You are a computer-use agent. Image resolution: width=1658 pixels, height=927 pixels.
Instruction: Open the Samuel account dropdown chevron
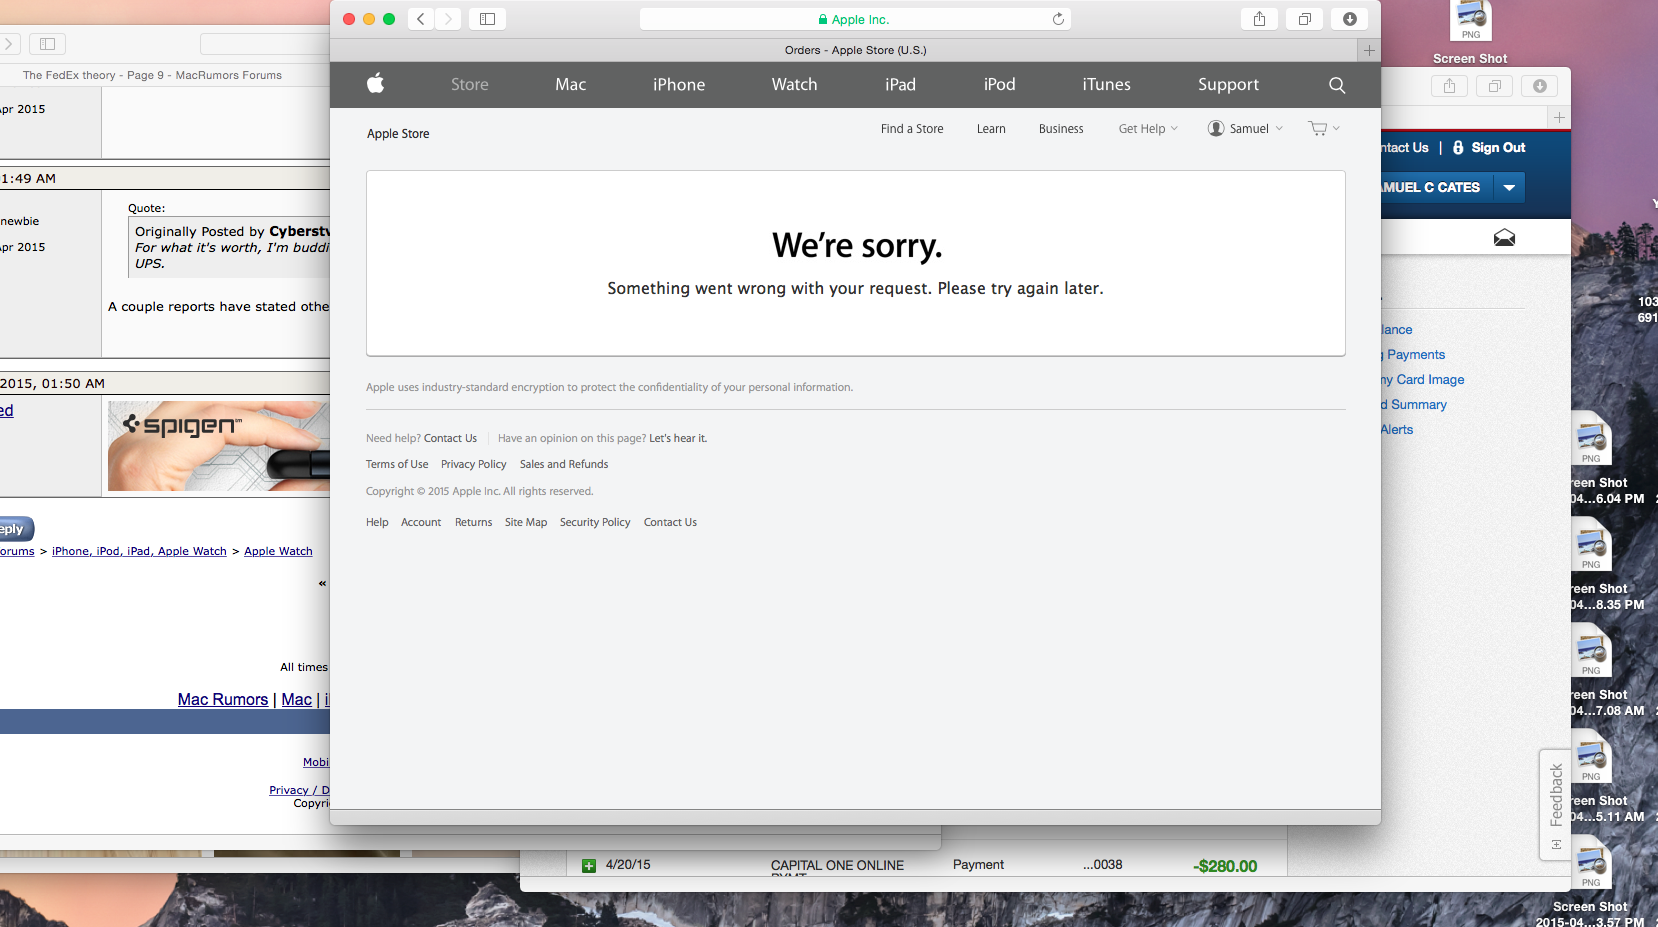[x=1279, y=129]
